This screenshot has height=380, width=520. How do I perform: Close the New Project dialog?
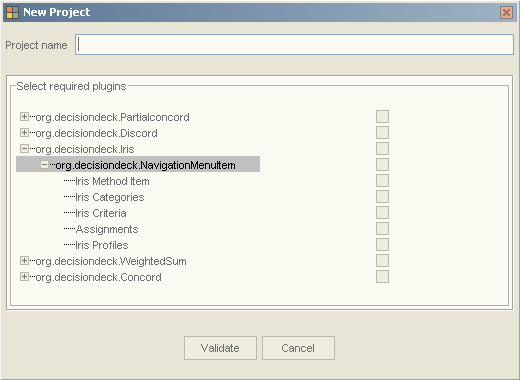click(506, 13)
